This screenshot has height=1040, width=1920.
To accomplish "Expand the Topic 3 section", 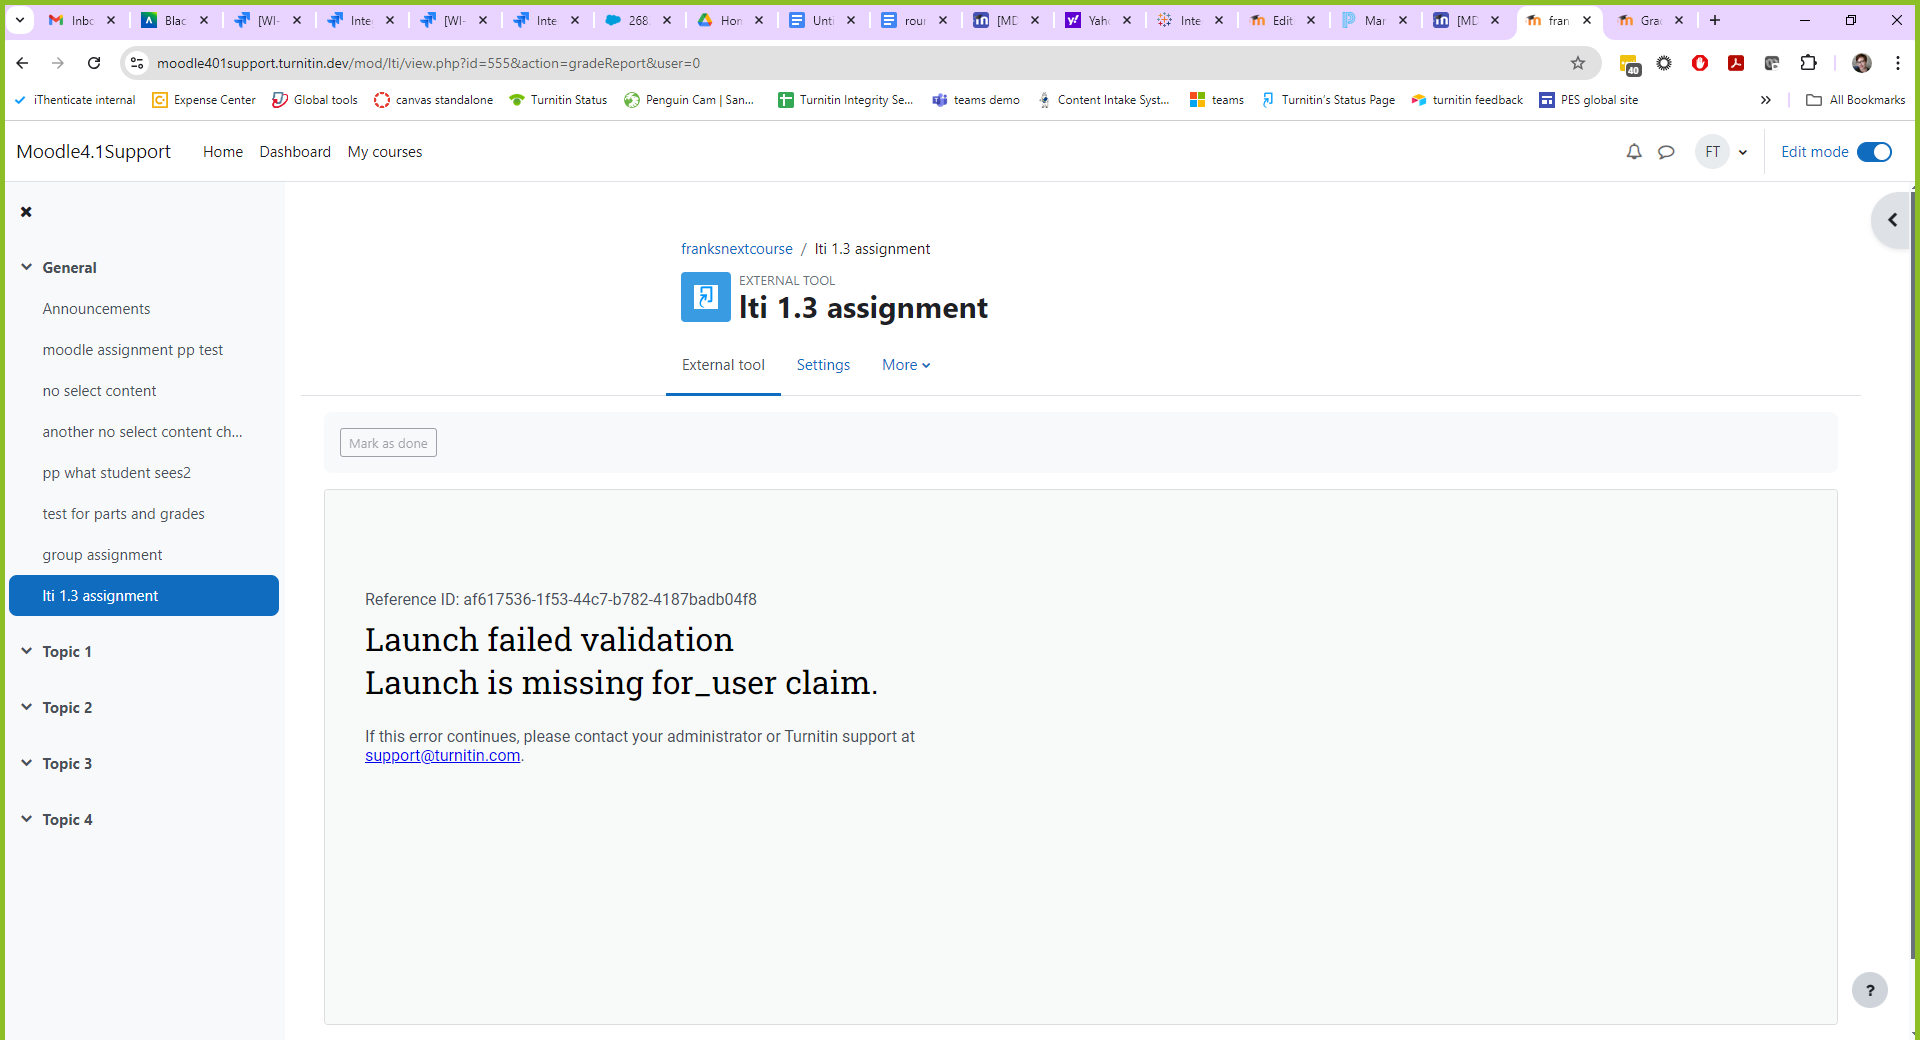I will pos(26,763).
